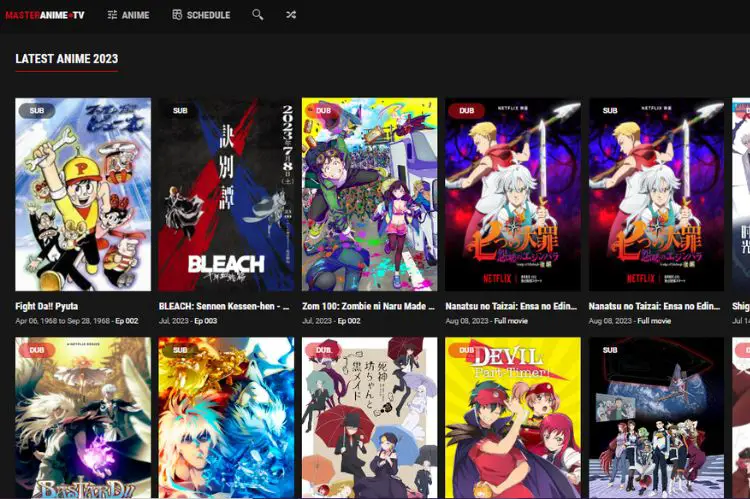Click the DUB badge on the Bastard!! poster
This screenshot has height=499, width=750.
[37, 350]
